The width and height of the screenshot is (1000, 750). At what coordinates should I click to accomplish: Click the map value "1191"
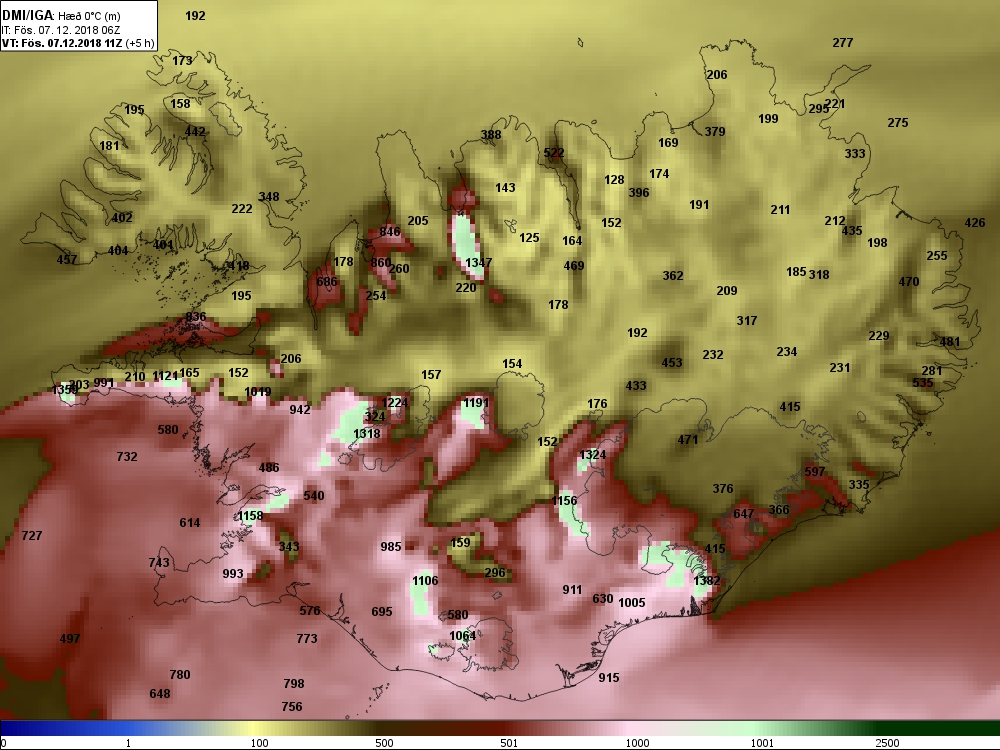pos(476,402)
